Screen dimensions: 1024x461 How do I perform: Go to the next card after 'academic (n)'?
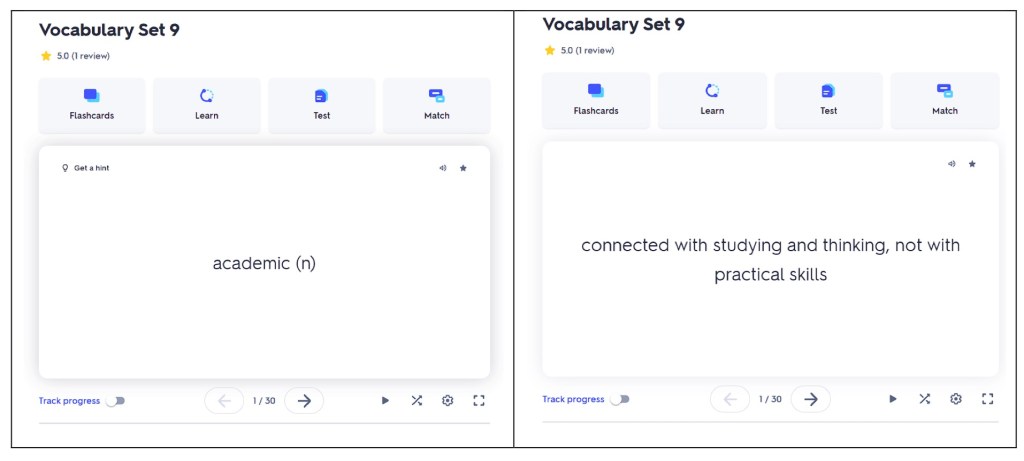pyautogui.click(x=304, y=401)
